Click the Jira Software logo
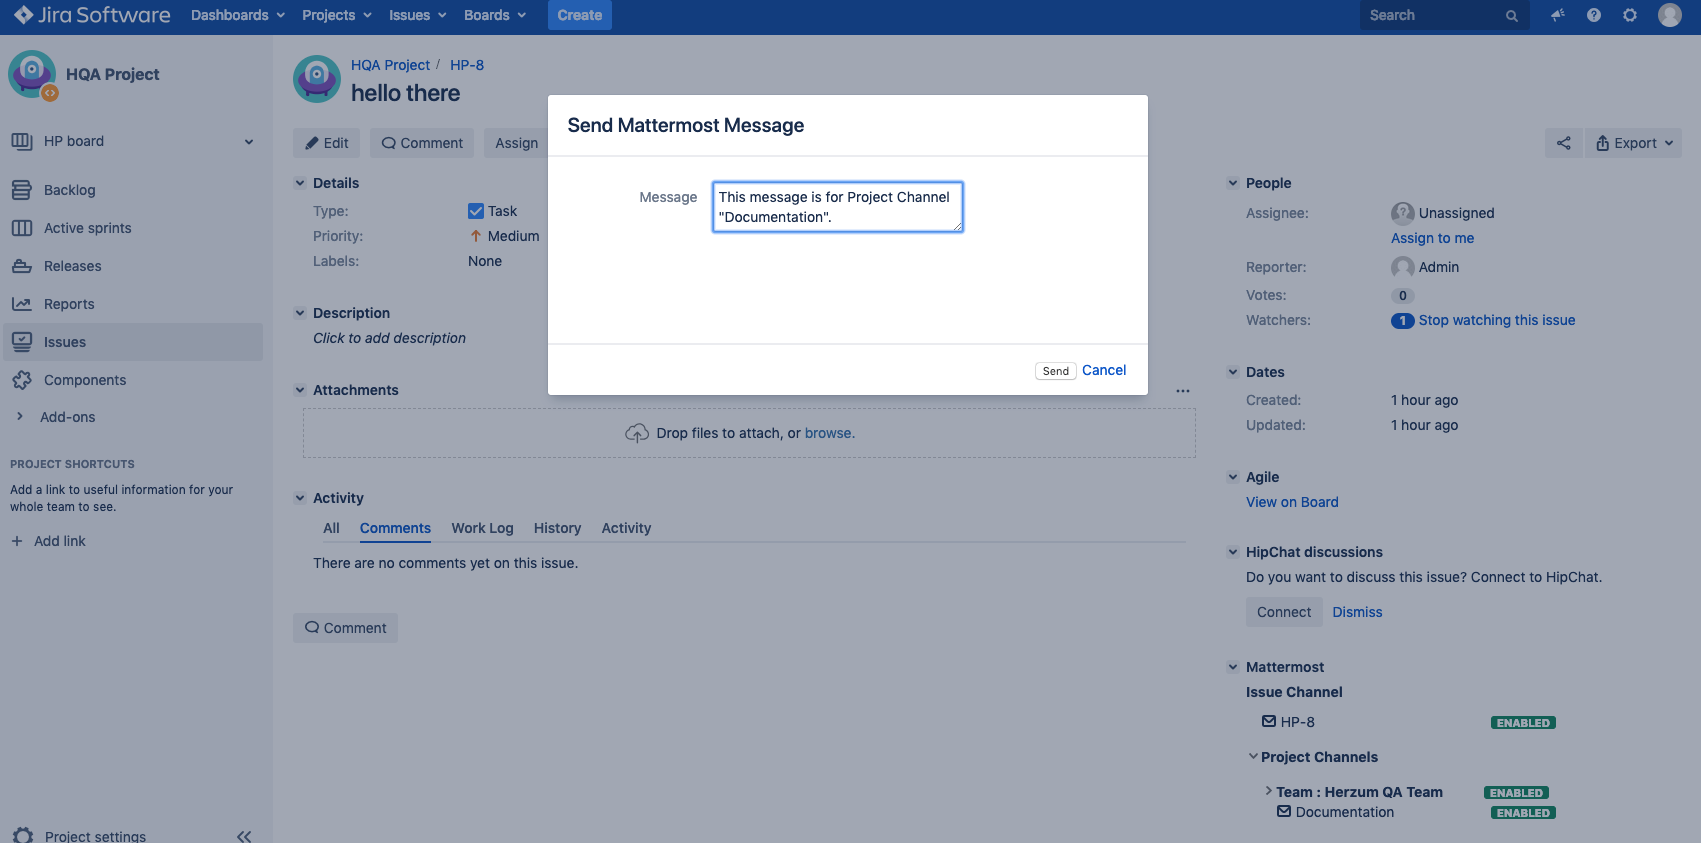The height and width of the screenshot is (843, 1701). coord(92,15)
